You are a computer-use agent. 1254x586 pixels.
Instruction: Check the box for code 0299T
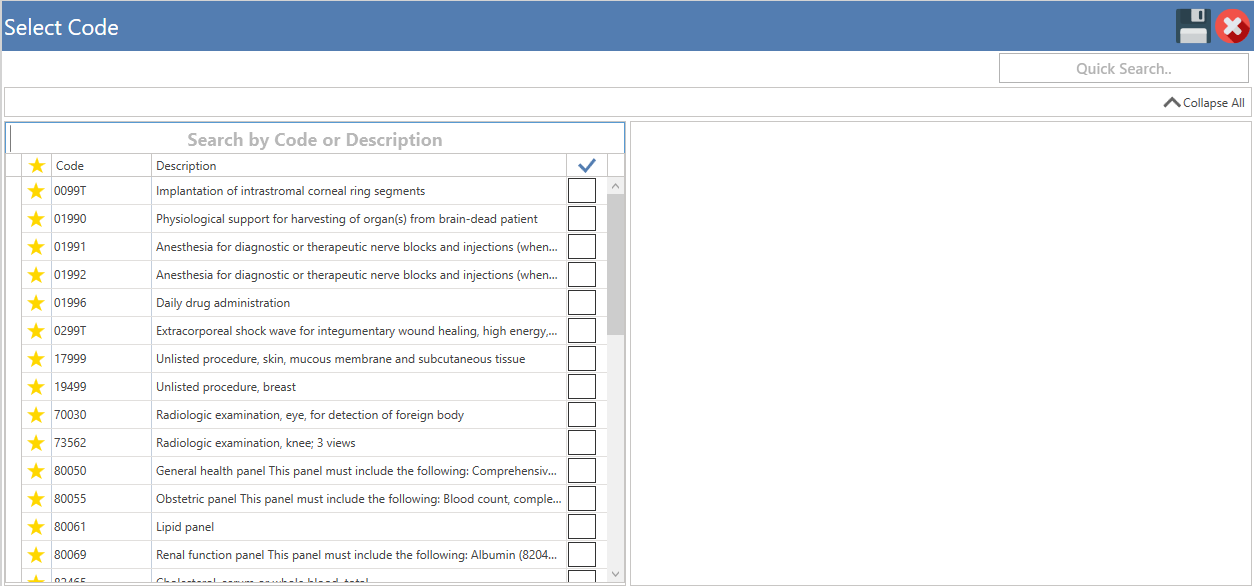(x=582, y=331)
